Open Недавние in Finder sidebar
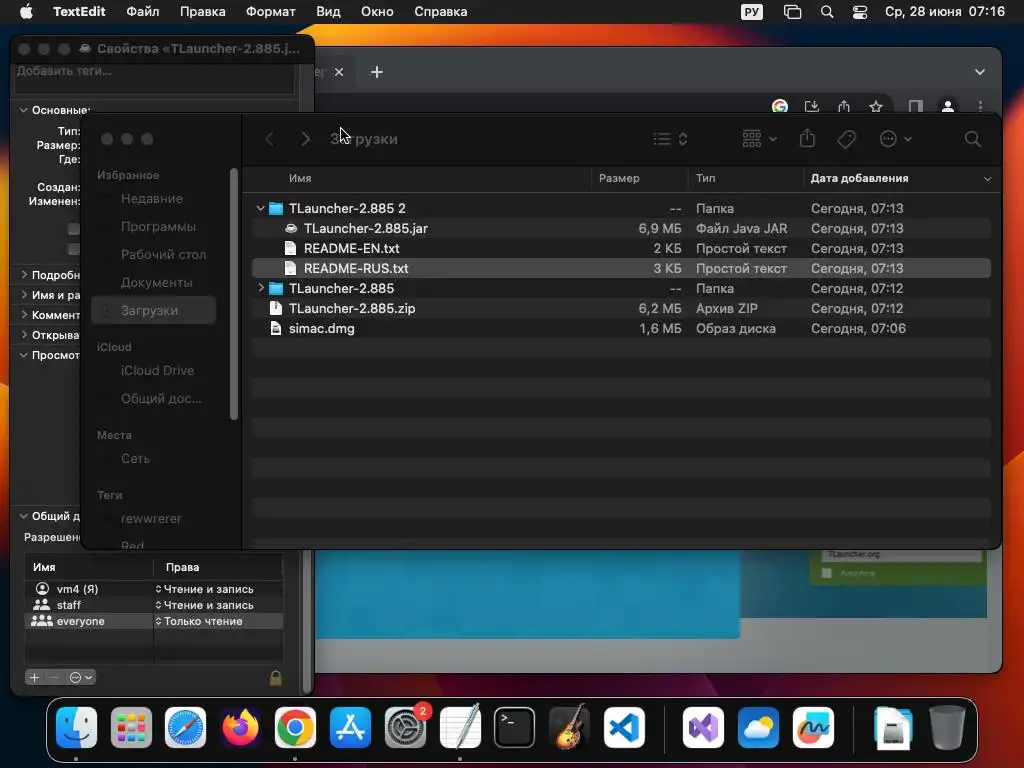Image resolution: width=1024 pixels, height=768 pixels. pyautogui.click(x=154, y=199)
